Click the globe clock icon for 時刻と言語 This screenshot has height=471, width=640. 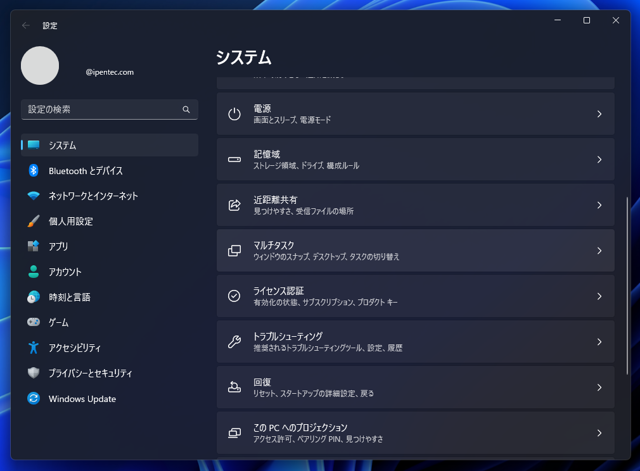coord(33,297)
